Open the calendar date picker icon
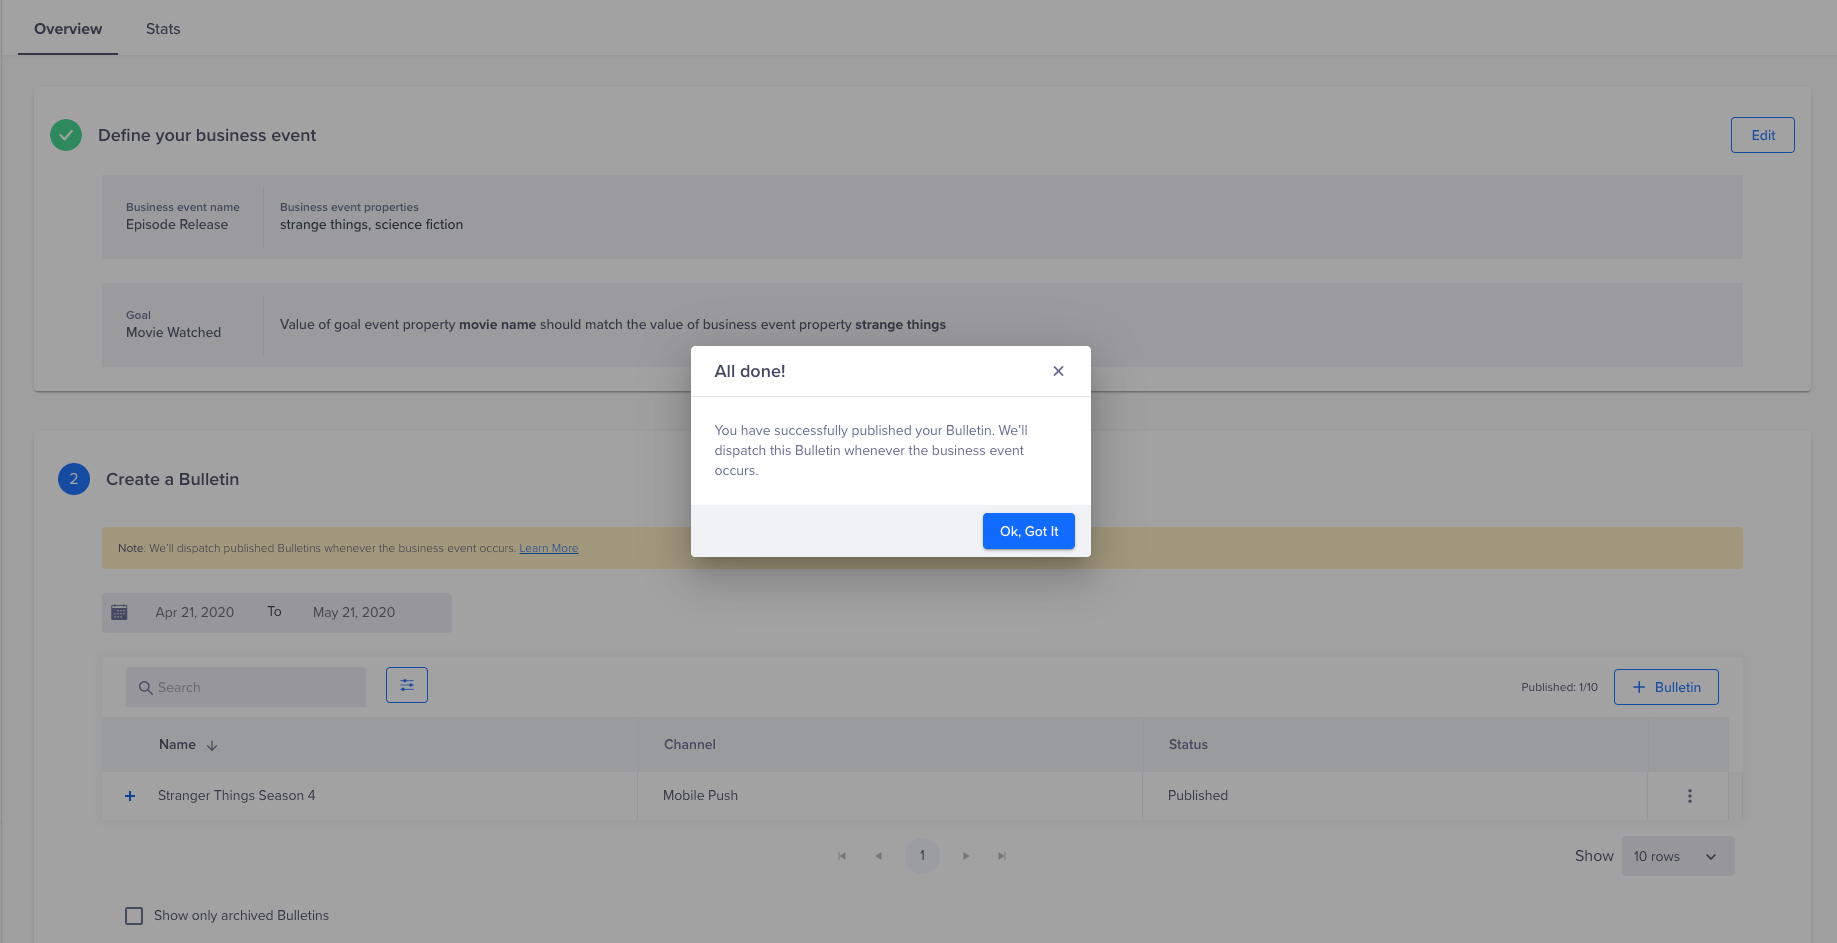The width and height of the screenshot is (1837, 943). (119, 612)
